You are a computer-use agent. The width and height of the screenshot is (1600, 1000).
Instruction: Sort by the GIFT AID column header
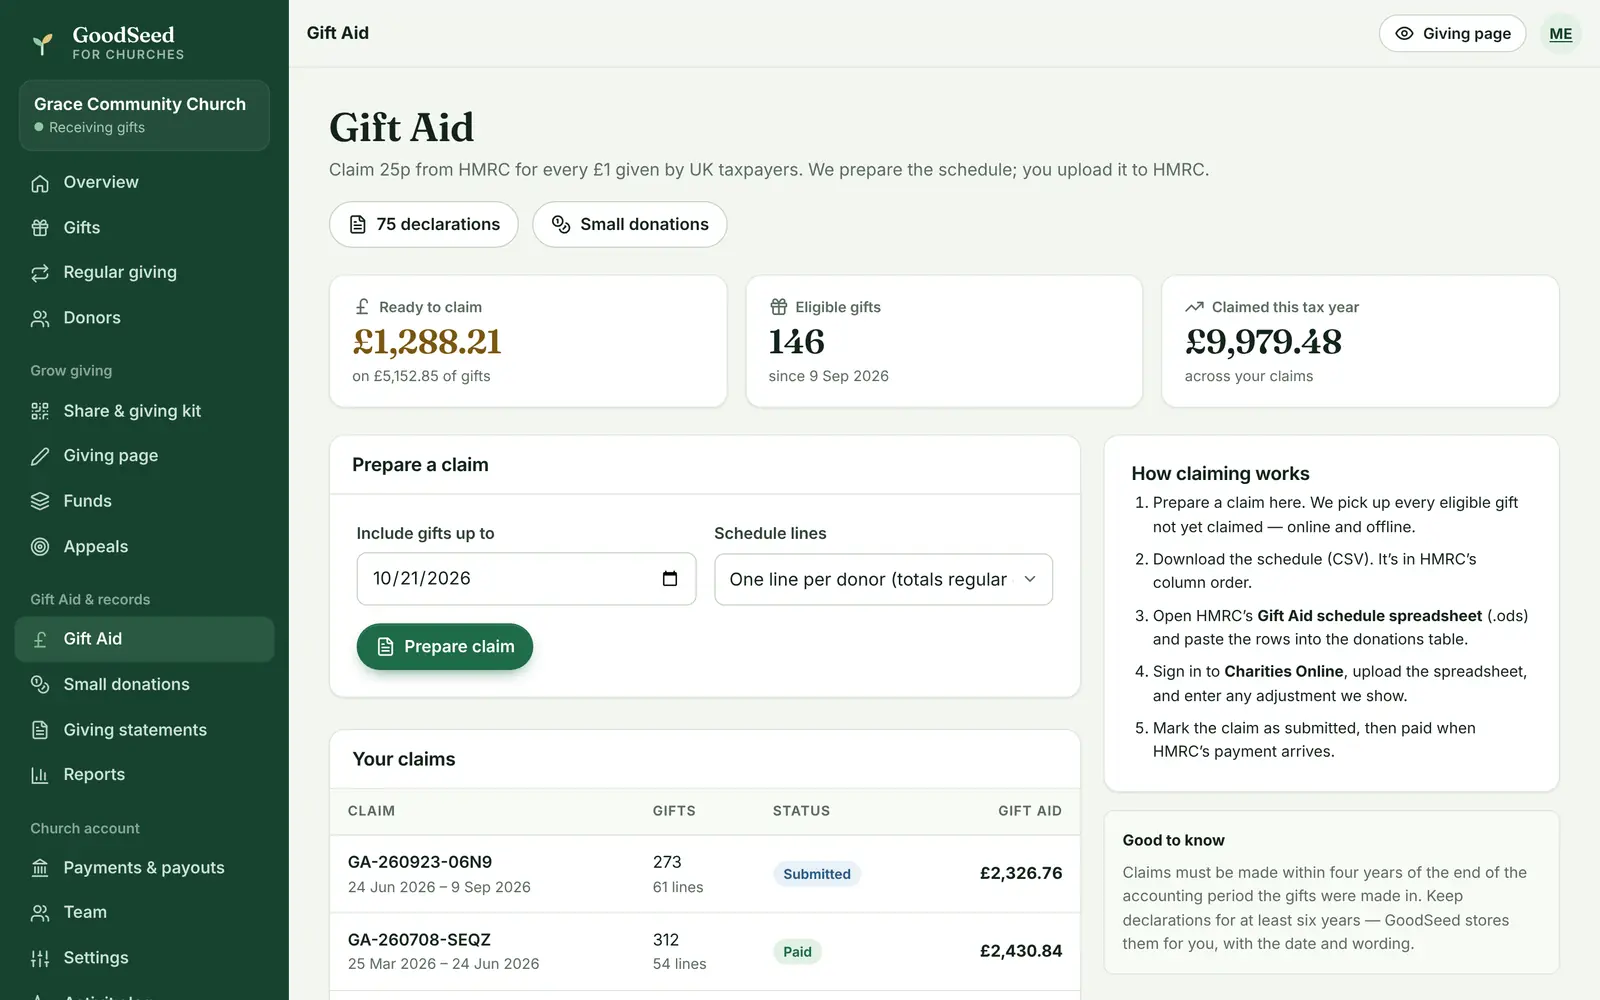tap(1030, 811)
